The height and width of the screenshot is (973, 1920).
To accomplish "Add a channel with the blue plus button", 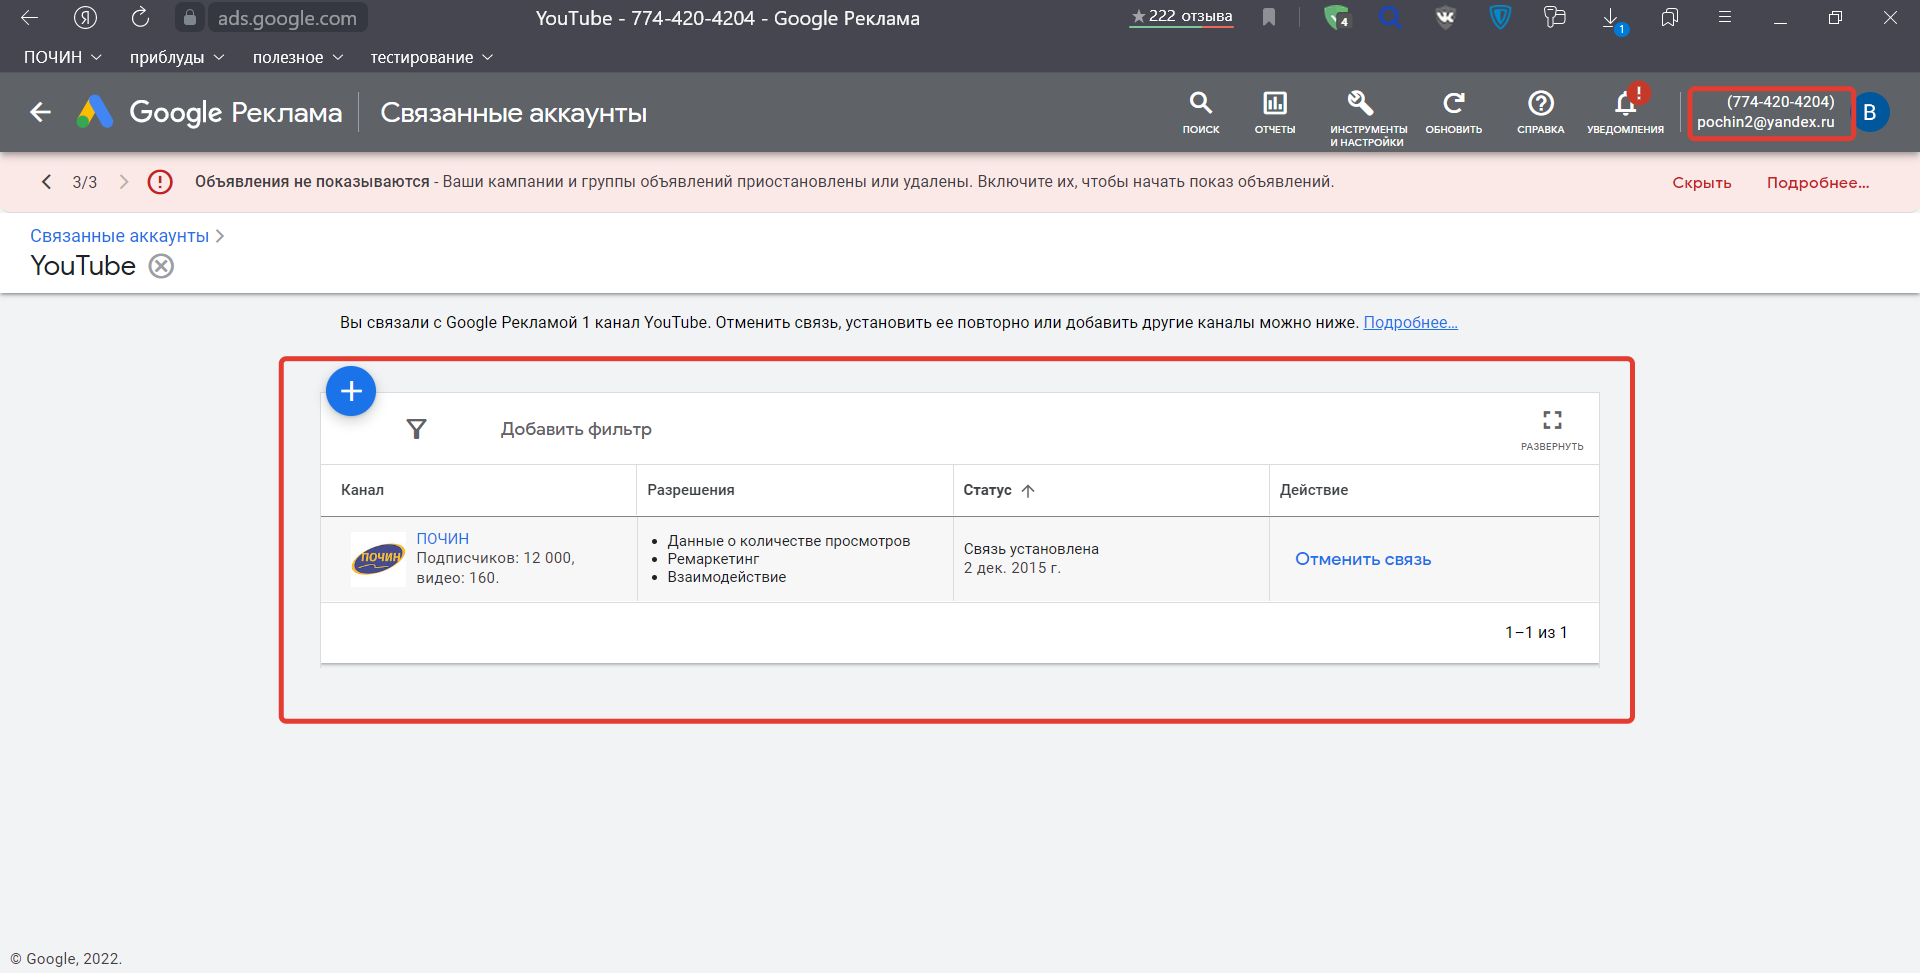I will (351, 391).
